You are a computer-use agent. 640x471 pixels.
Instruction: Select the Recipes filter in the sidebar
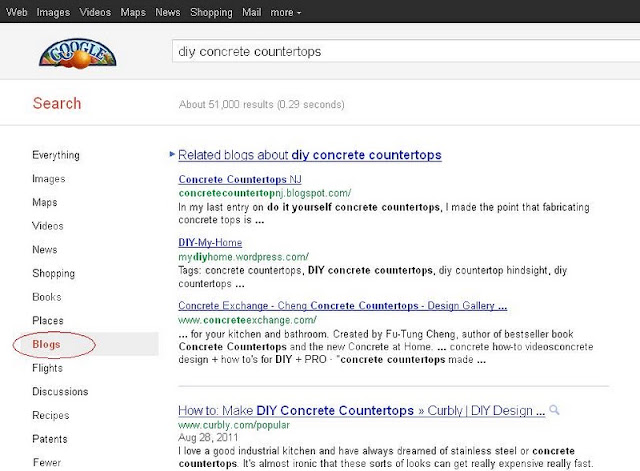click(51, 415)
